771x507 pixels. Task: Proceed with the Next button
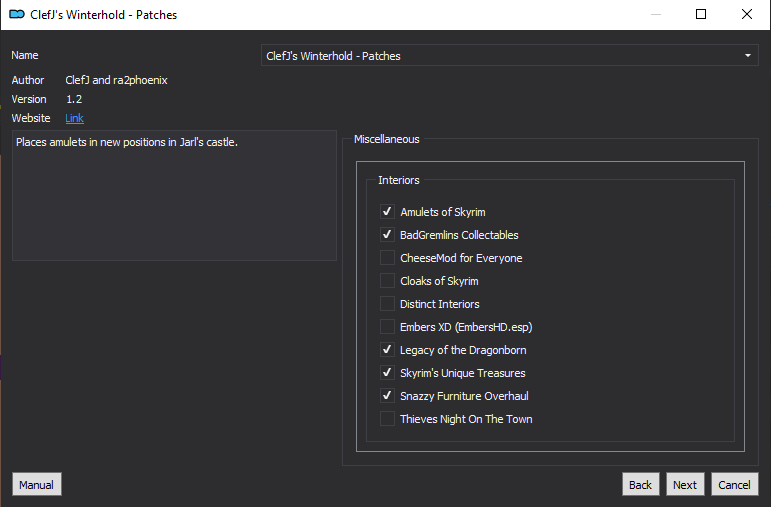click(685, 485)
